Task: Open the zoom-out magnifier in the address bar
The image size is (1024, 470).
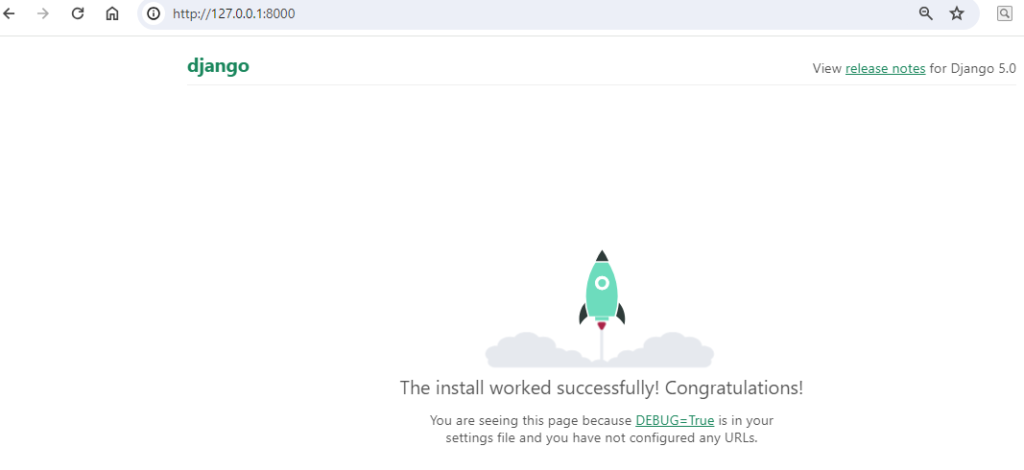Action: [926, 14]
